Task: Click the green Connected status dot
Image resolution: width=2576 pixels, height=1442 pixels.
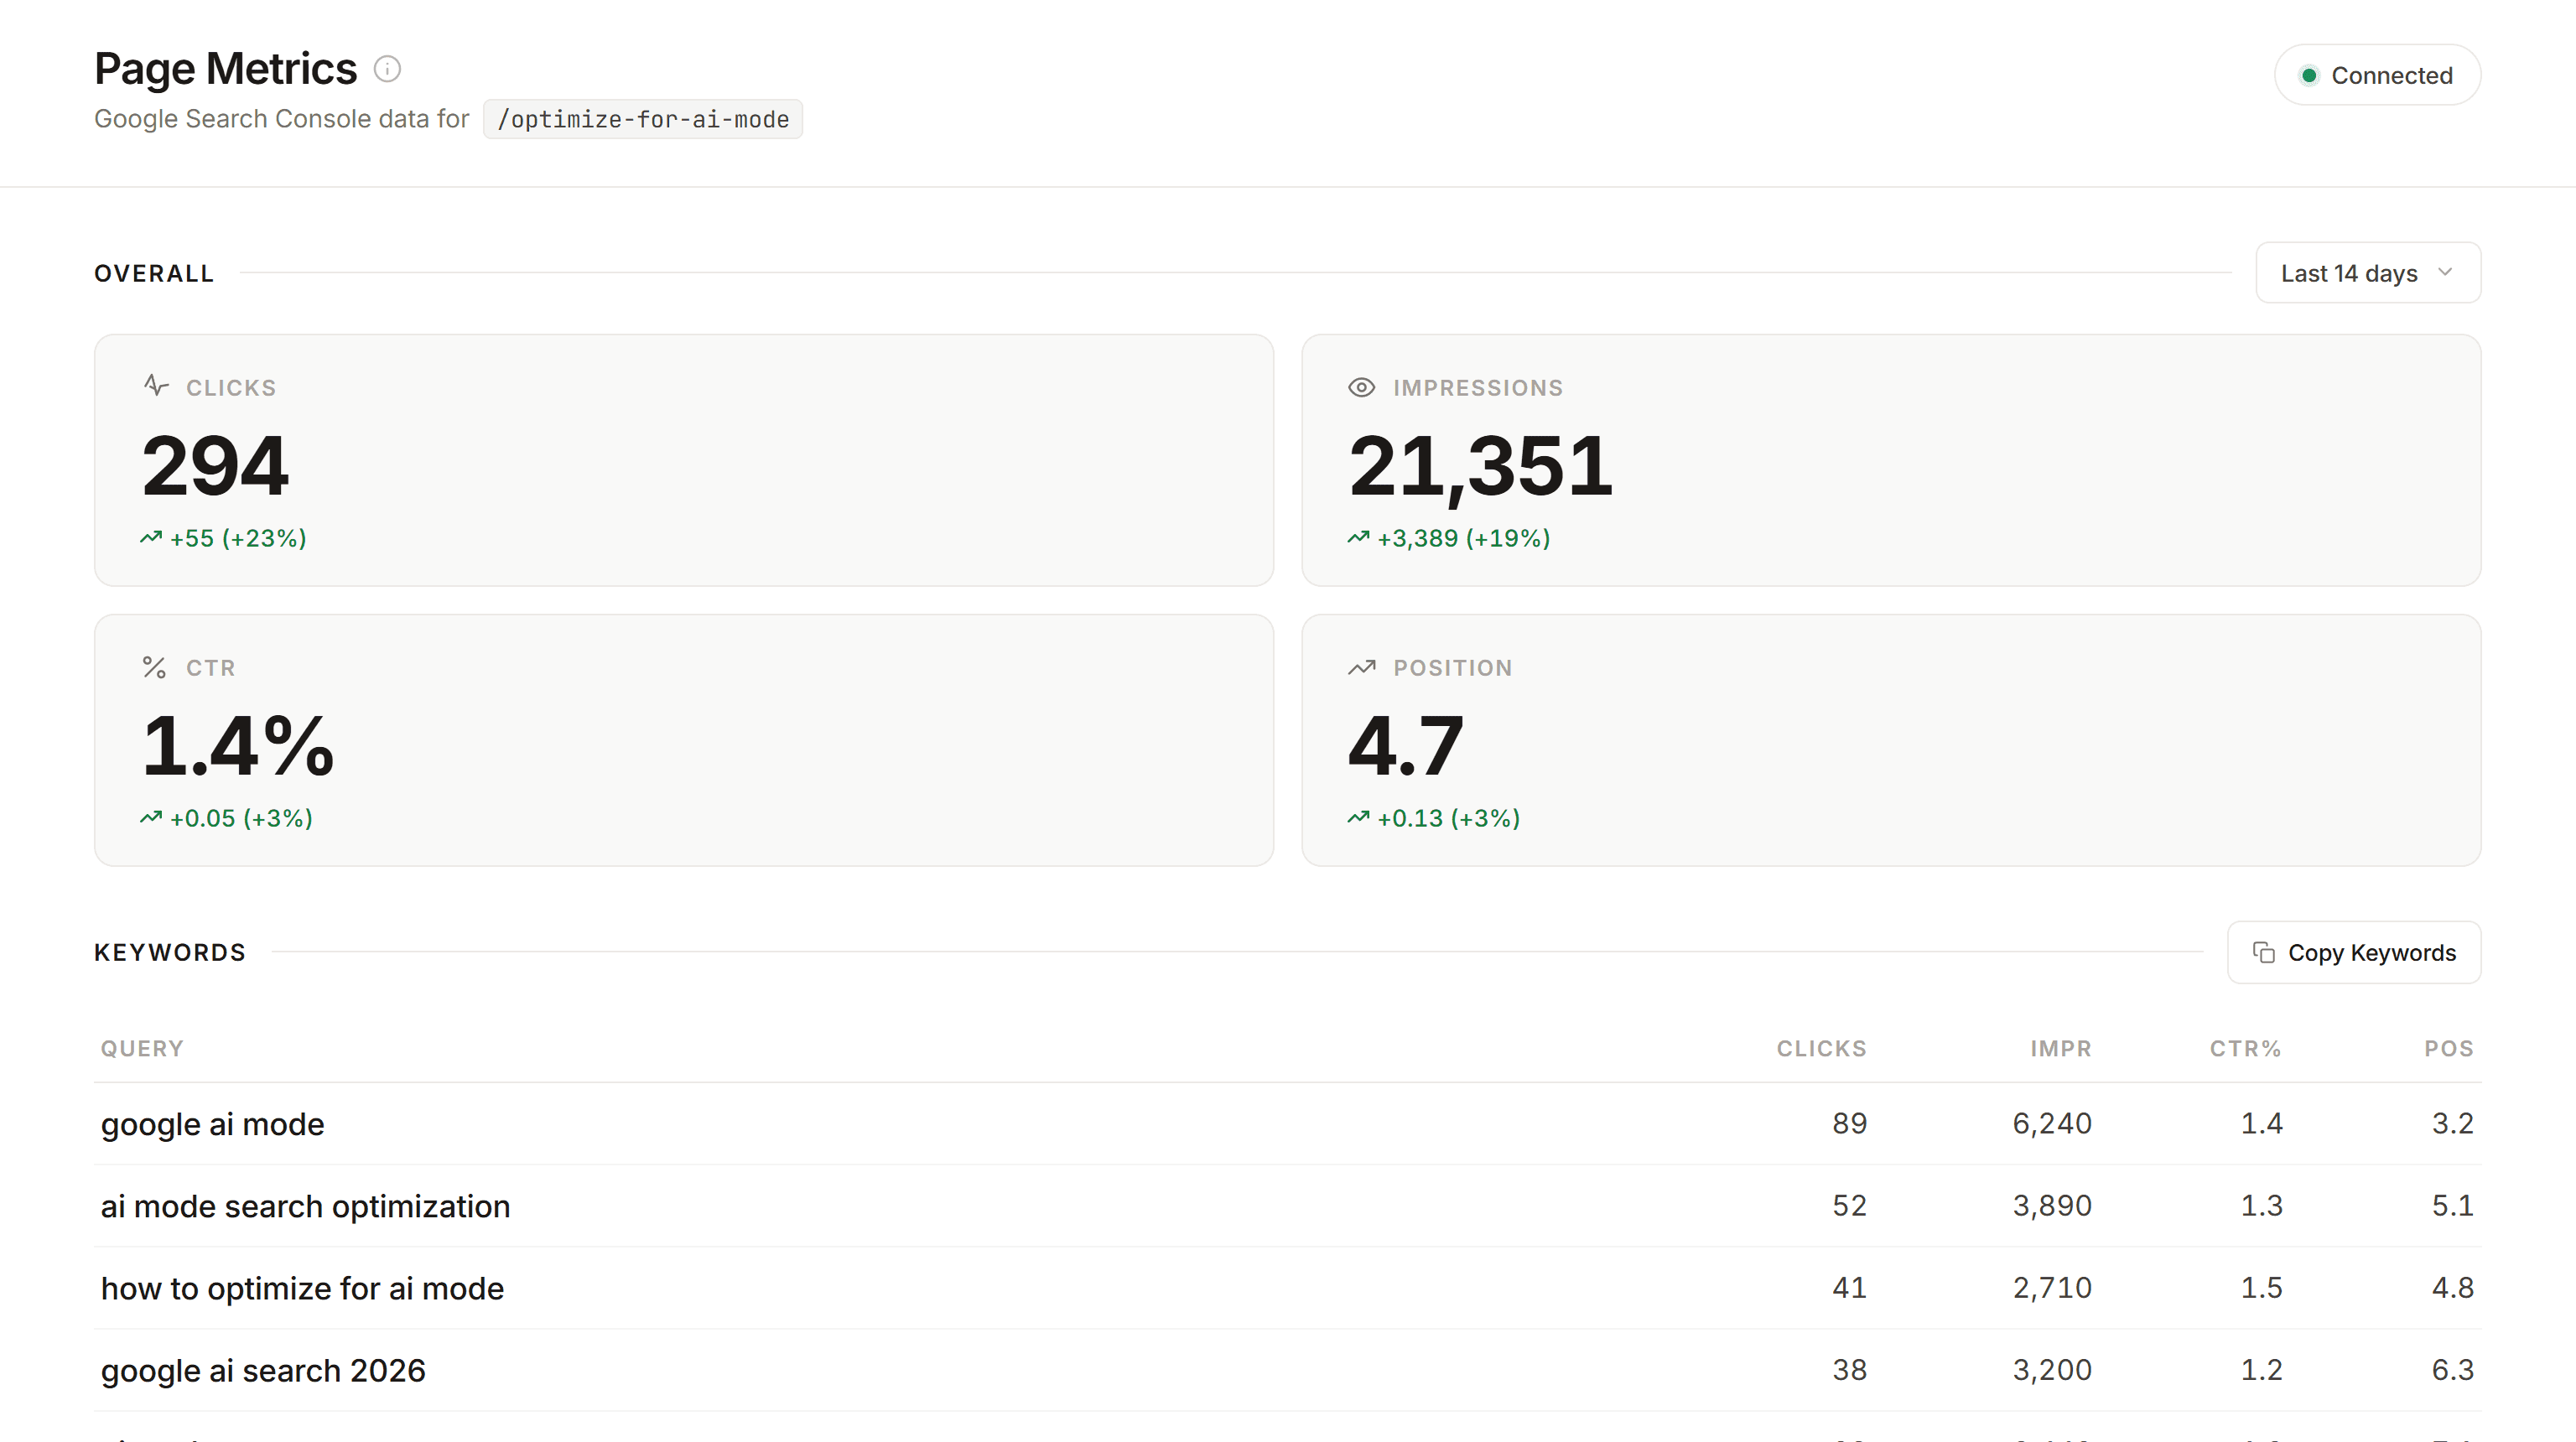Action: pyautogui.click(x=2309, y=75)
